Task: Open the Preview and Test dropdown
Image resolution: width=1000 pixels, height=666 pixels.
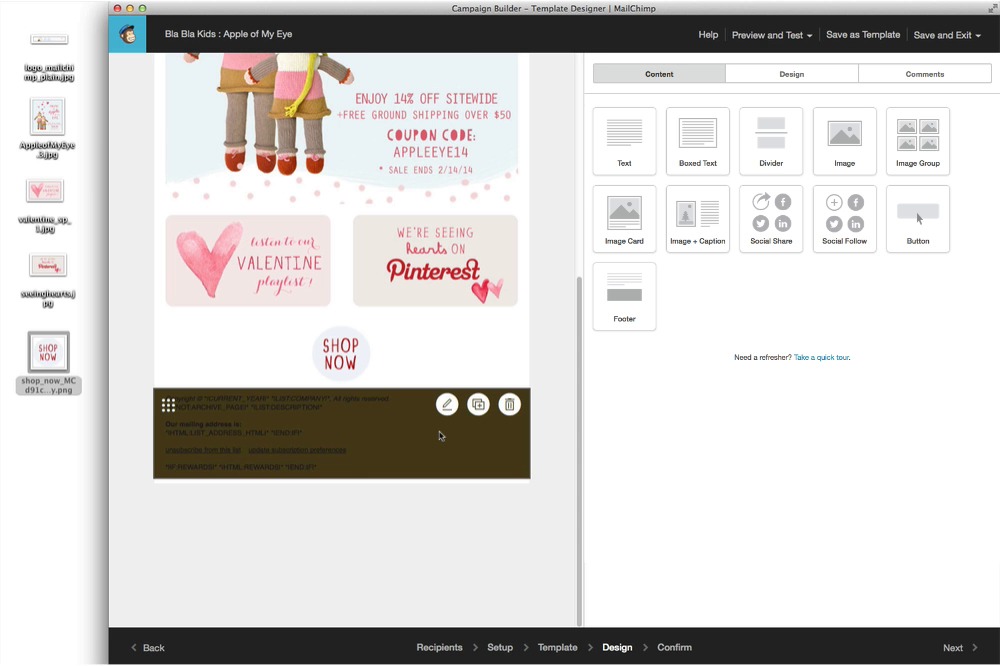Action: click(x=771, y=35)
